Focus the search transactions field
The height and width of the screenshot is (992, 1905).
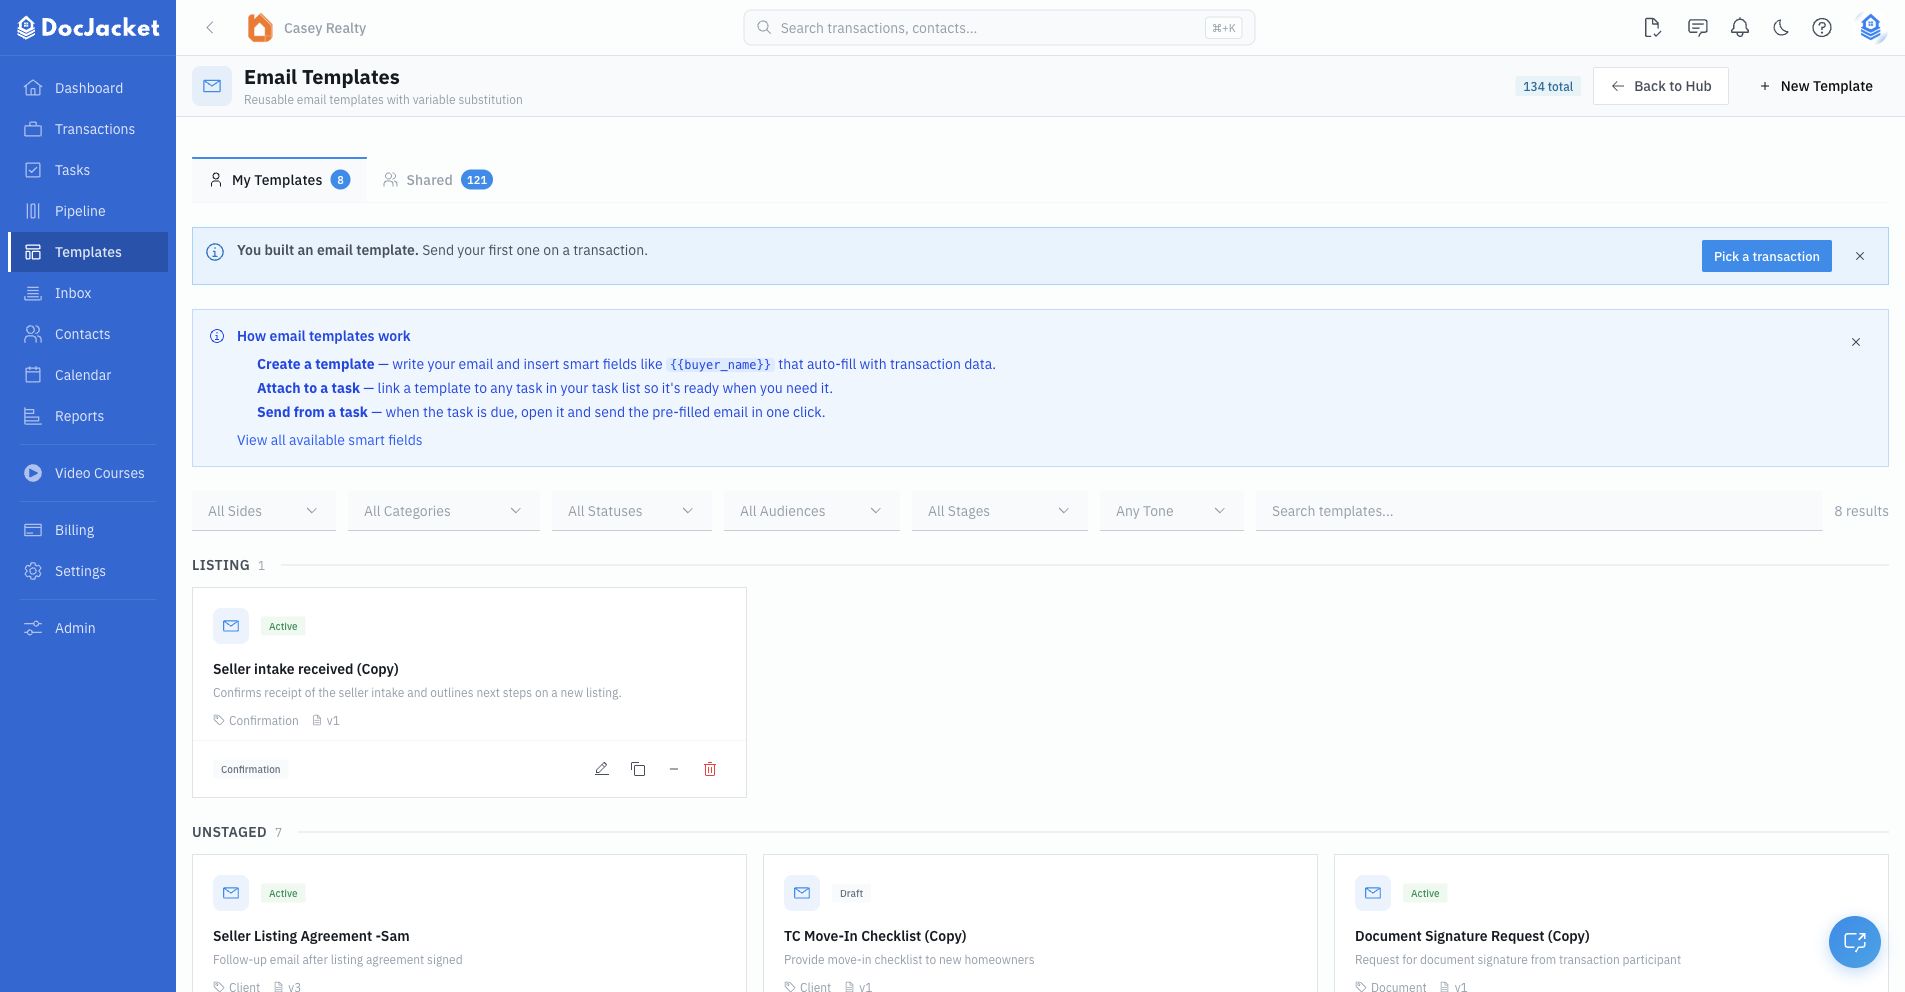pos(999,28)
